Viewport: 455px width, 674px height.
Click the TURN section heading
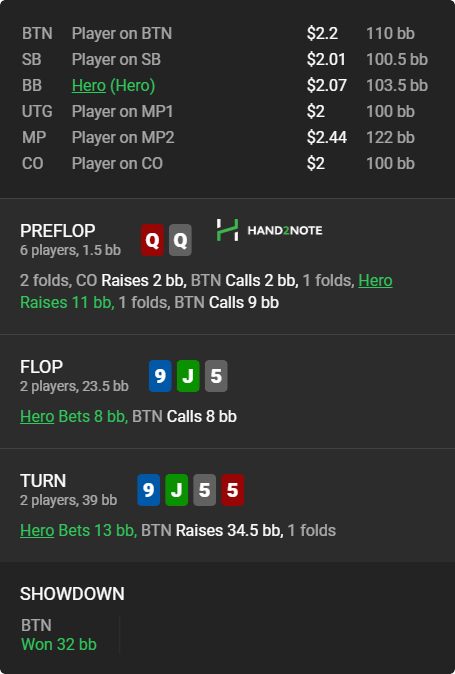43,481
